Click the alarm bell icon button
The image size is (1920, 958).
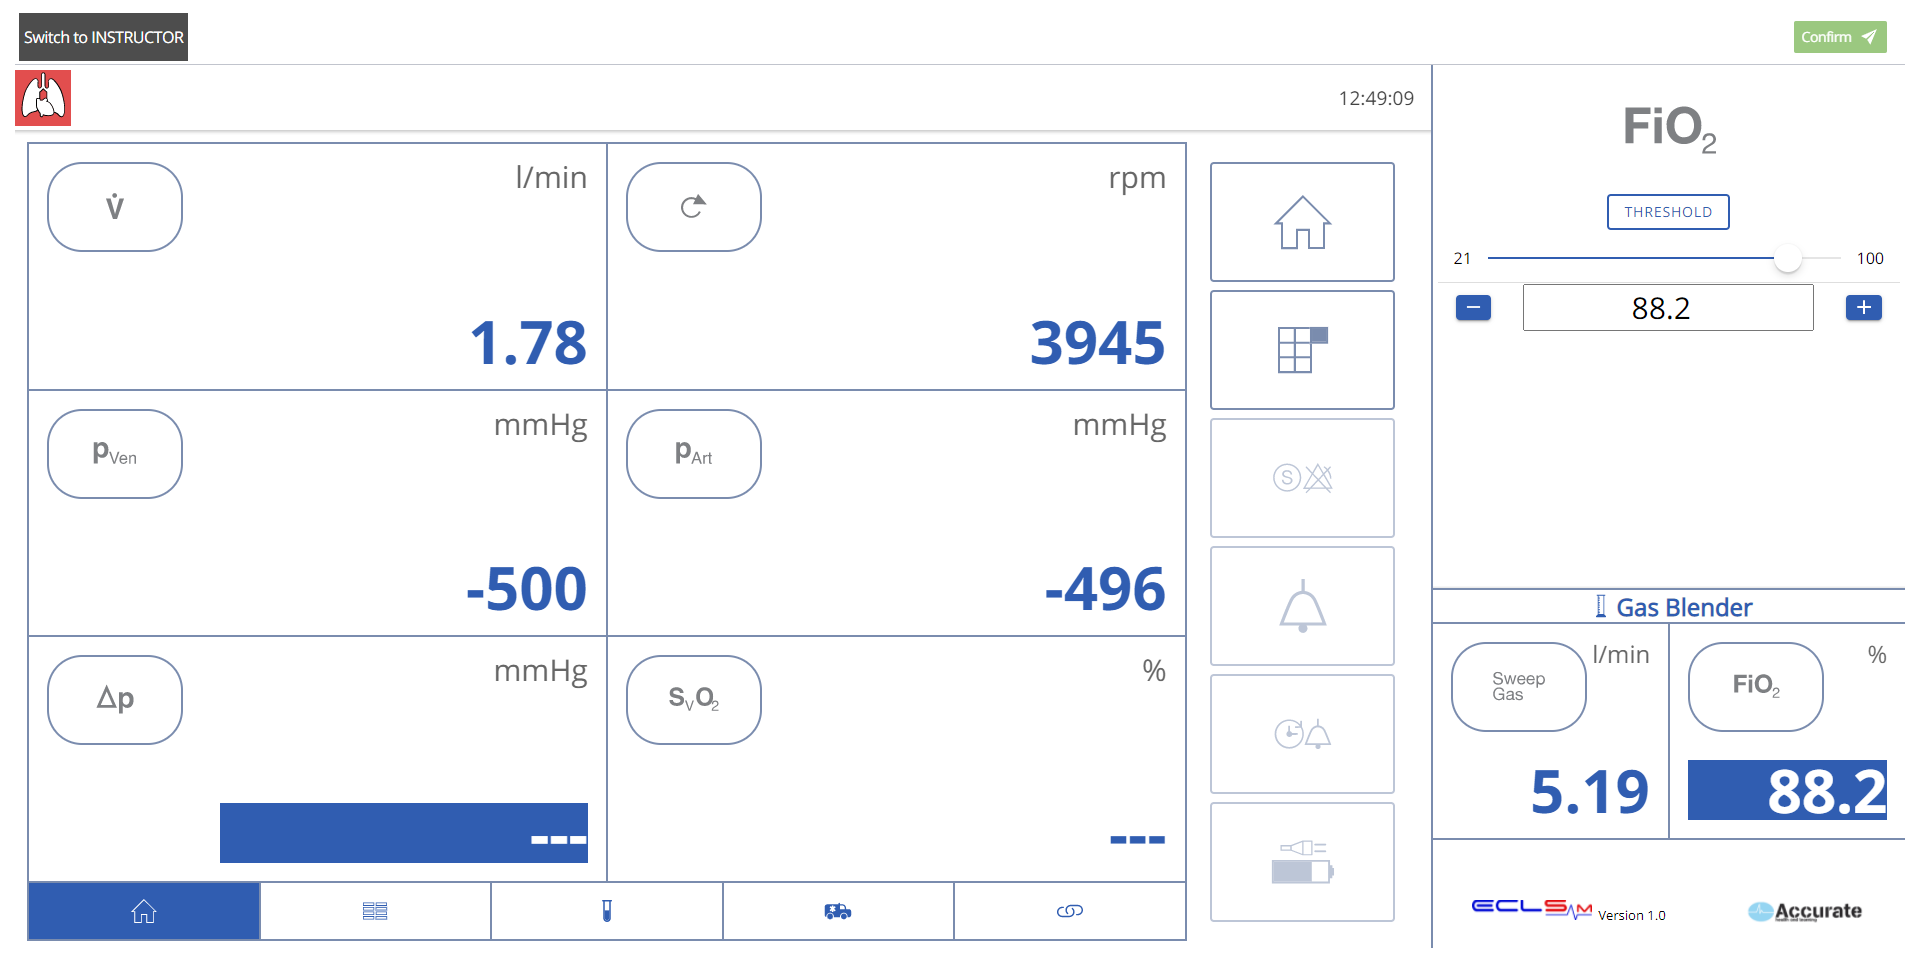coord(1301,606)
